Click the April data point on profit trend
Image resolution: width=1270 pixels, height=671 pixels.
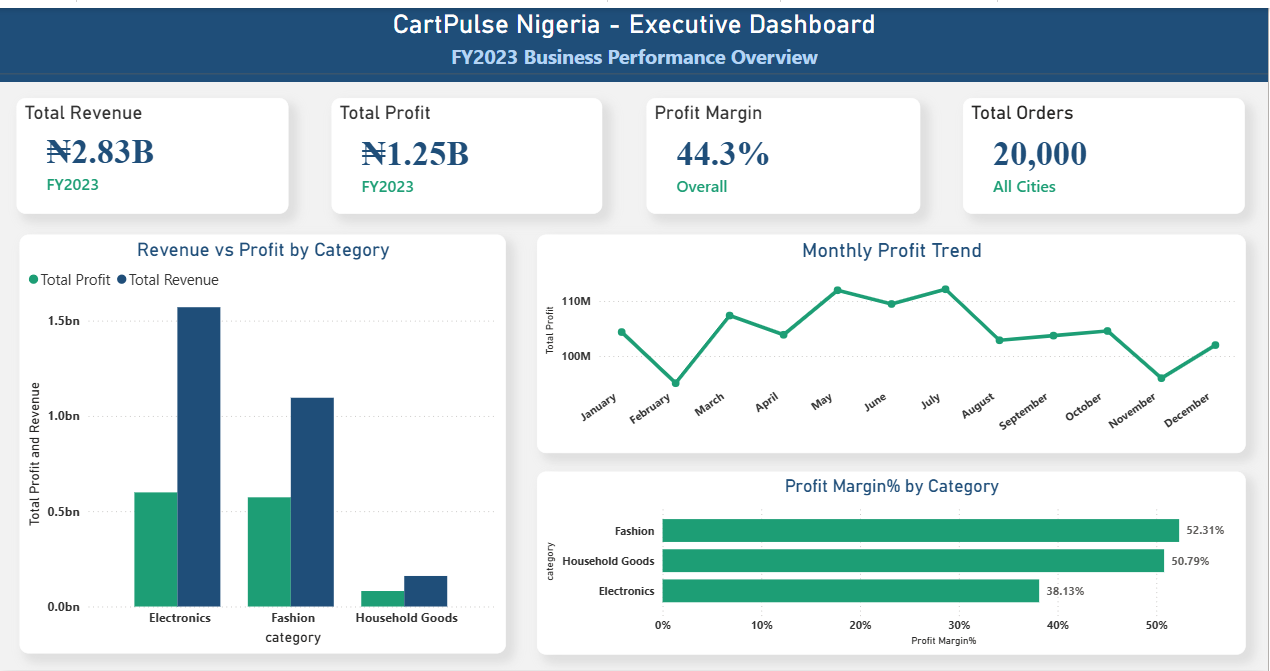point(783,334)
